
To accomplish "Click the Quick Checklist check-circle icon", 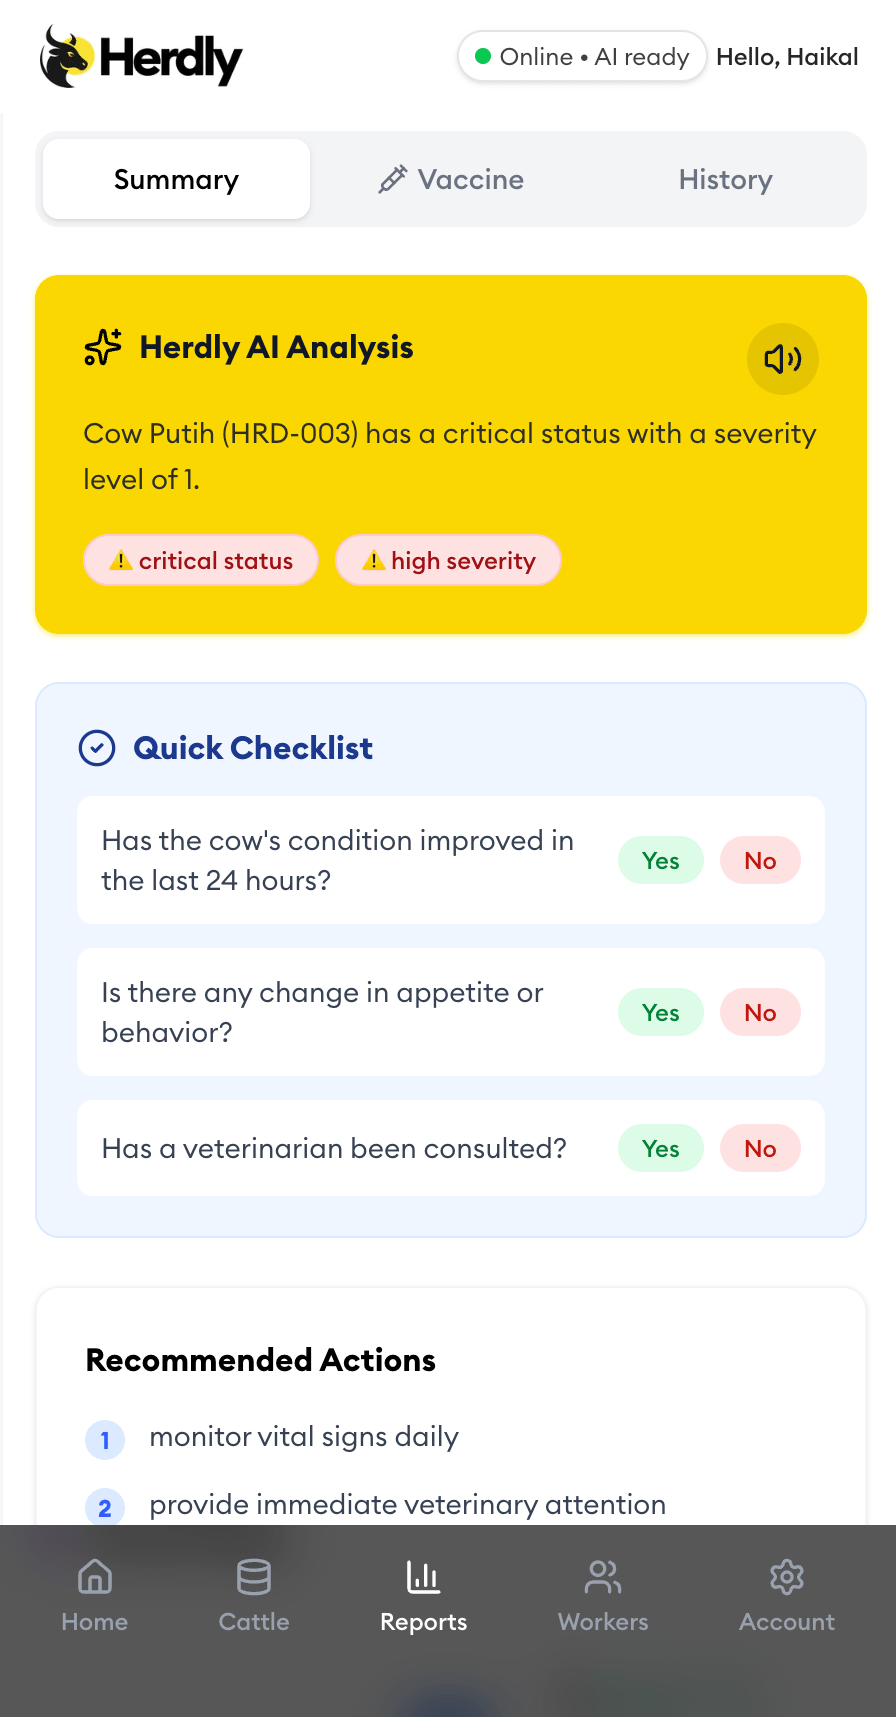I will (x=97, y=748).
